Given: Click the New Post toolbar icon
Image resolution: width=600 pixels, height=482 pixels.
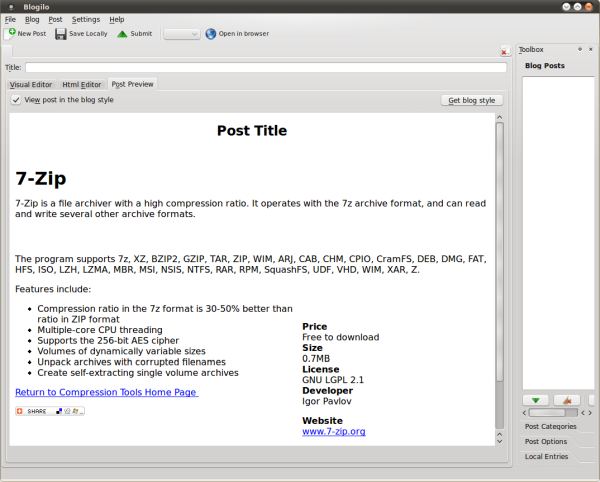Looking at the screenshot, I should (x=10, y=34).
